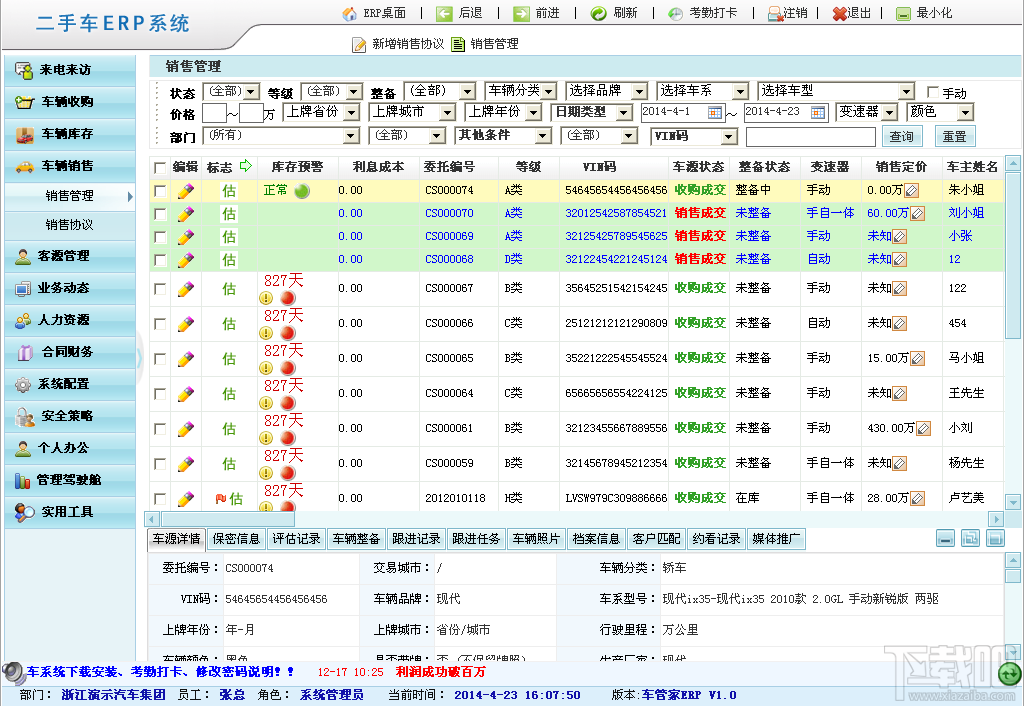The width and height of the screenshot is (1024, 706).
Task: Click the pencil edit icon for CS000074
Action: click(185, 190)
